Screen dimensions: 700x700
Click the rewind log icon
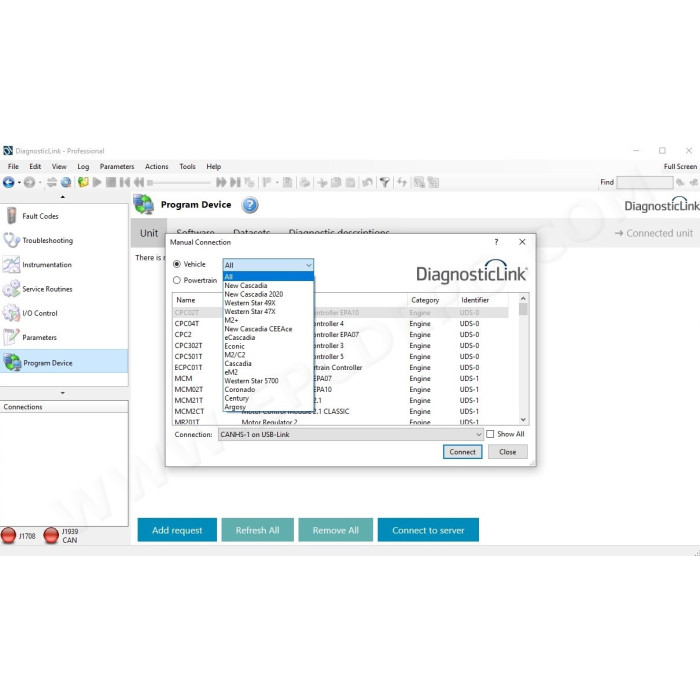point(139,182)
